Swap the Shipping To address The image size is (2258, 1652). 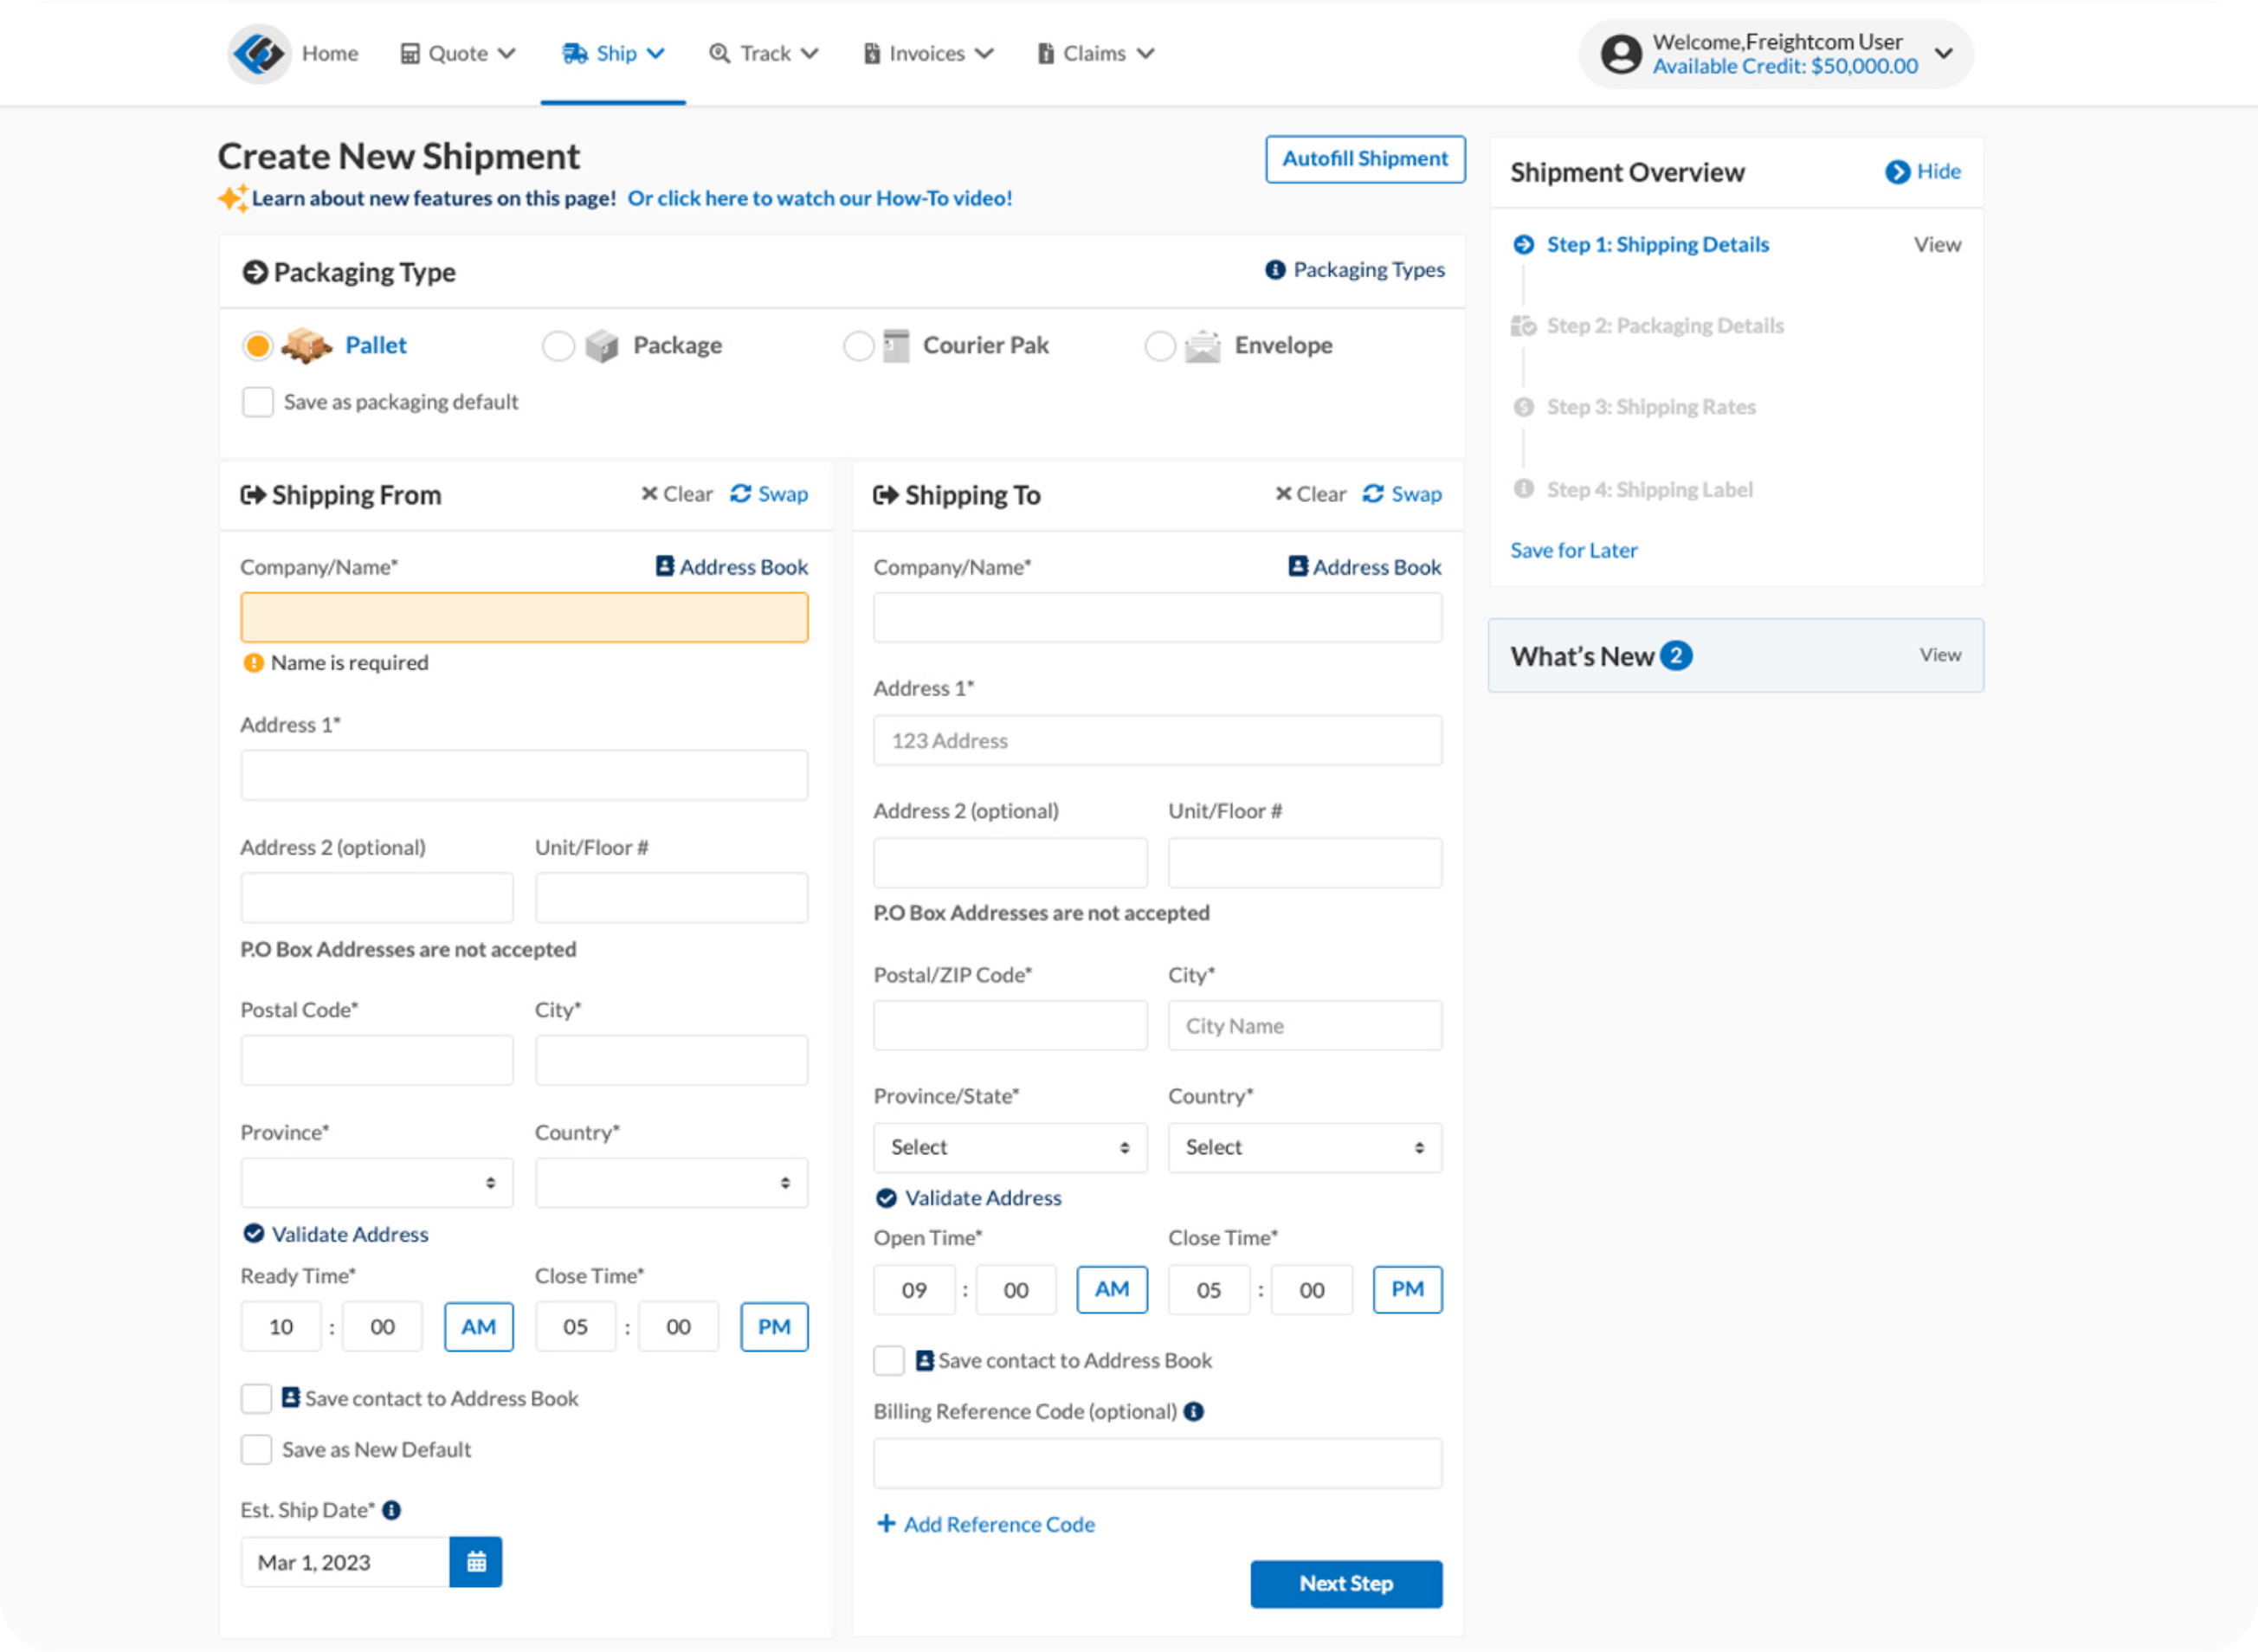1402,493
